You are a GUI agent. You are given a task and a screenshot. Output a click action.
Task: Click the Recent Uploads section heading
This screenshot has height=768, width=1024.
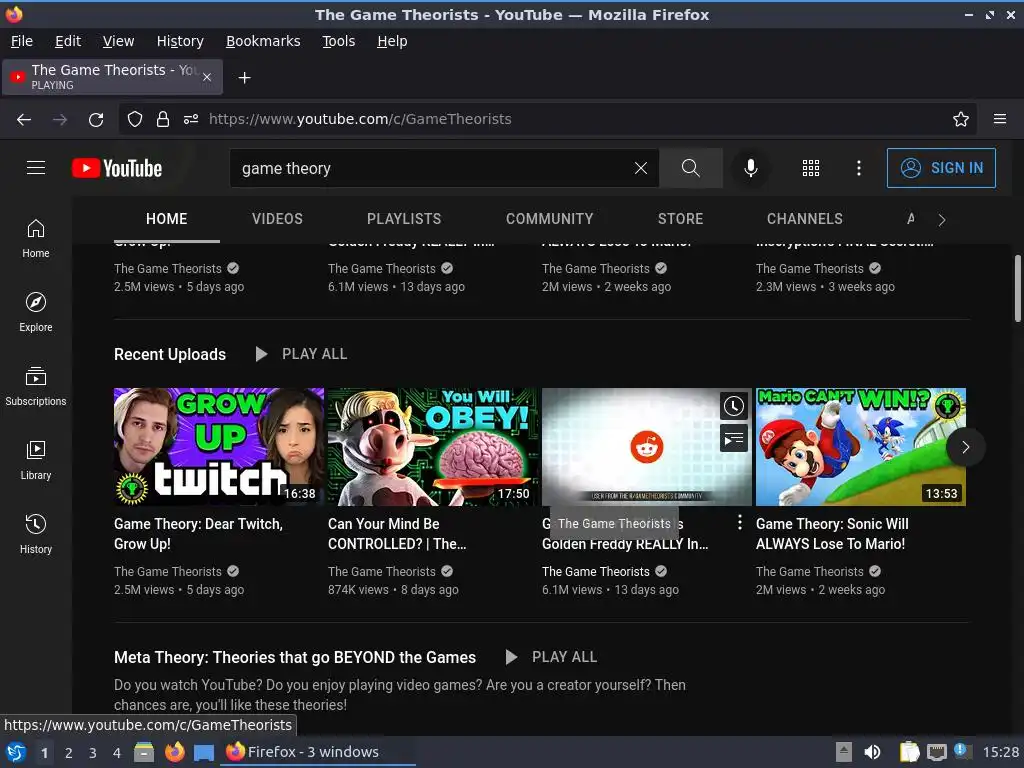pyautogui.click(x=170, y=354)
